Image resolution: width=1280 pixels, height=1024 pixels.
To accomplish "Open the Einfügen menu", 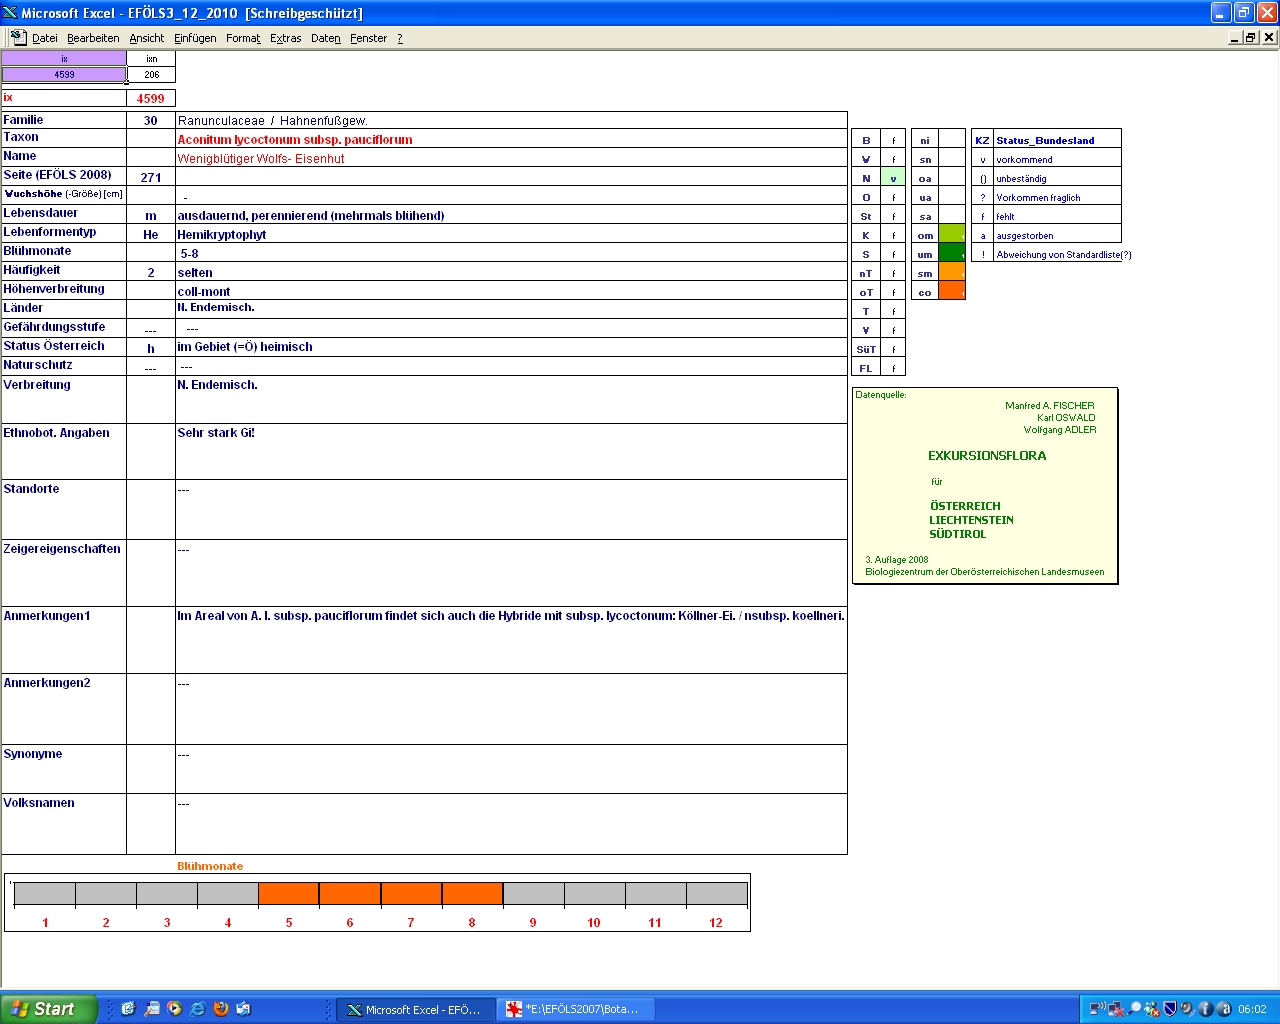I will click(x=195, y=38).
